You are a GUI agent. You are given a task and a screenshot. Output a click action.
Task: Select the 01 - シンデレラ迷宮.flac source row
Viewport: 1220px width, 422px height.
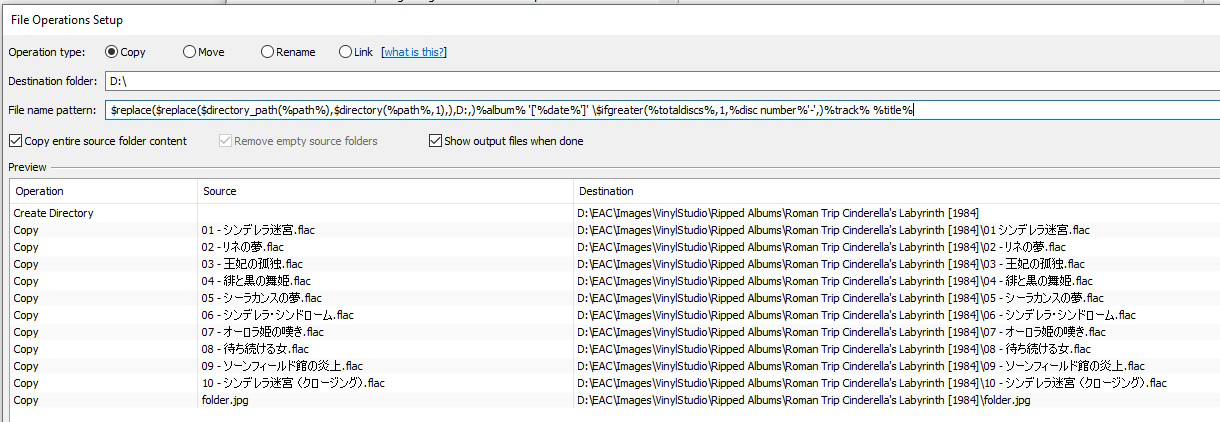(x=260, y=230)
